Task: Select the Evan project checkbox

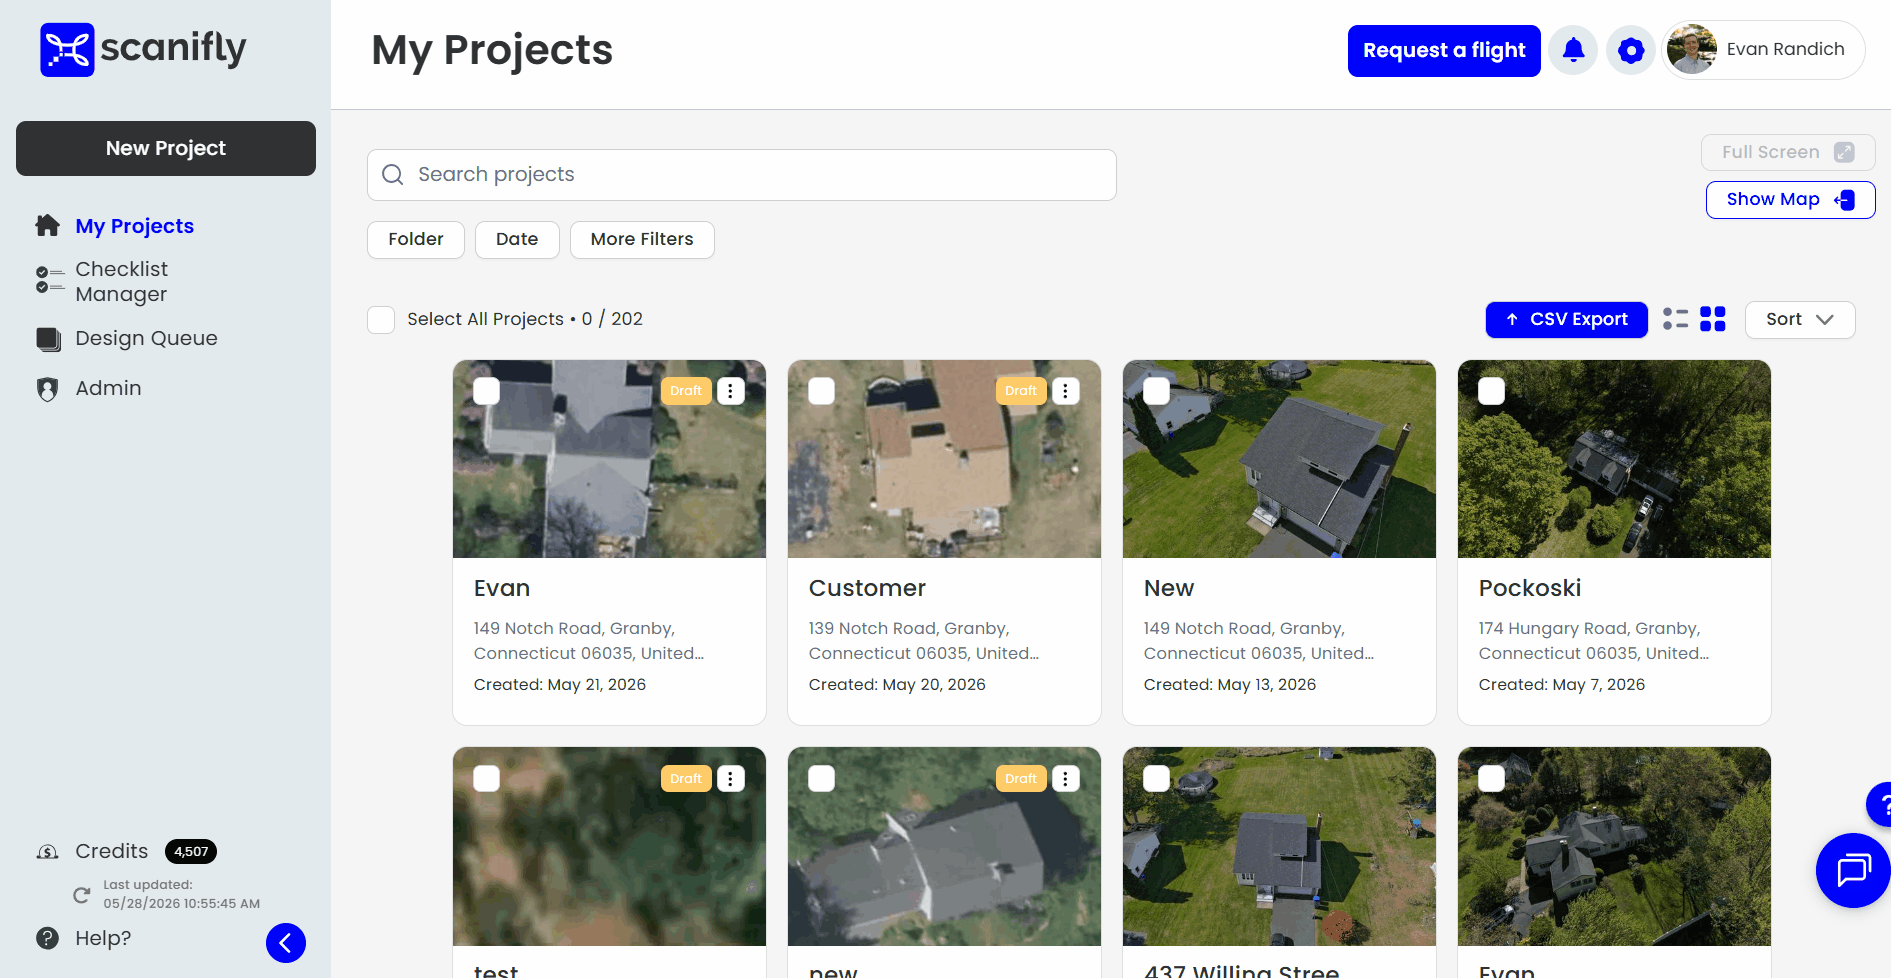Action: pos(487,391)
